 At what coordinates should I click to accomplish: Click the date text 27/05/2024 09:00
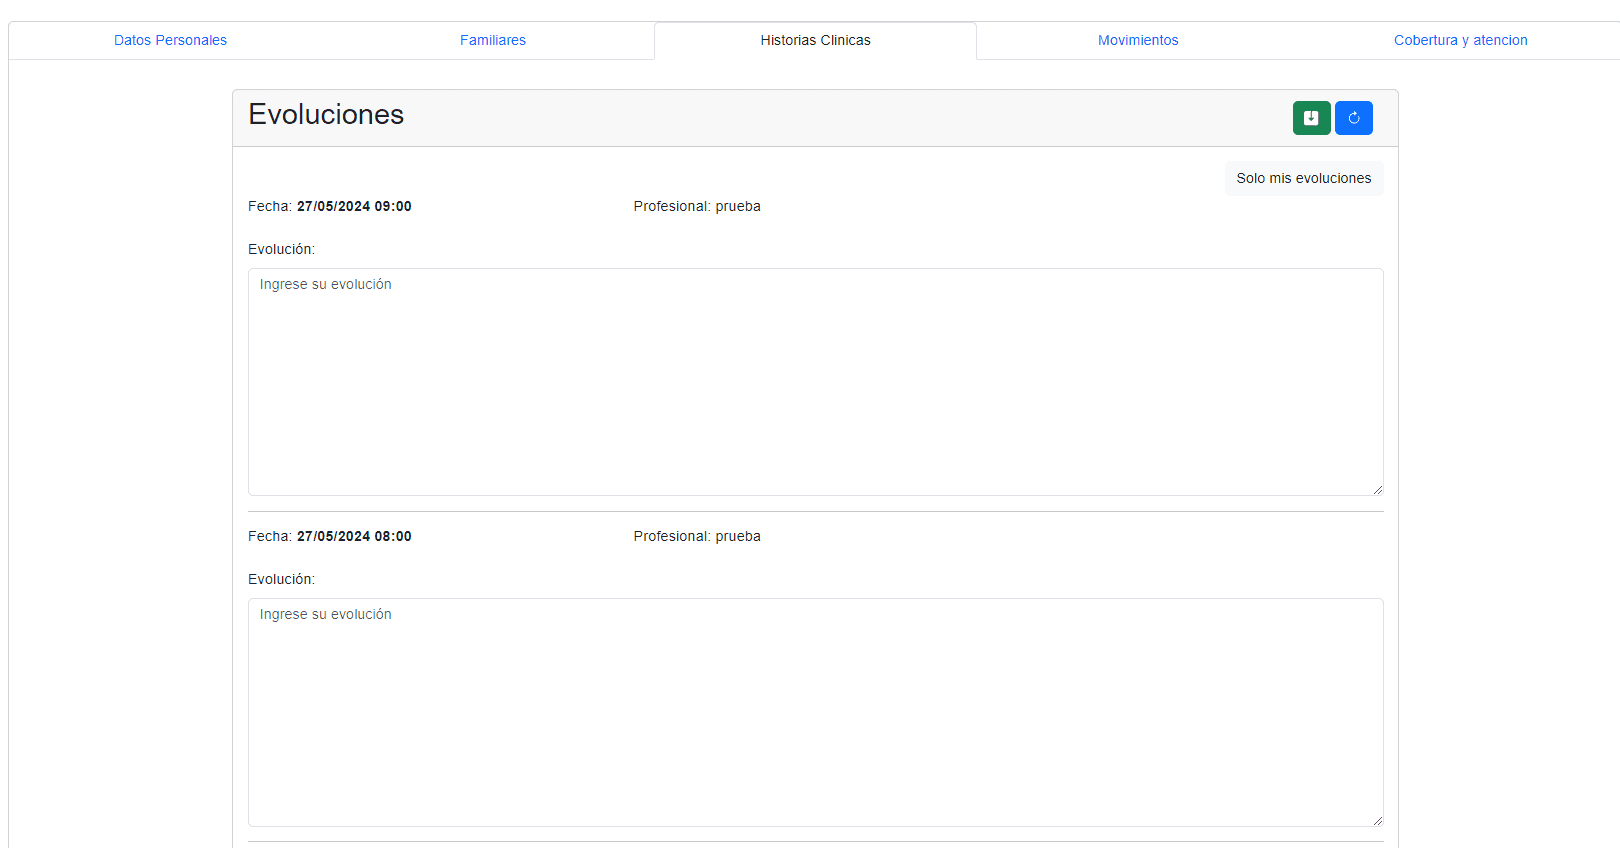click(x=354, y=206)
